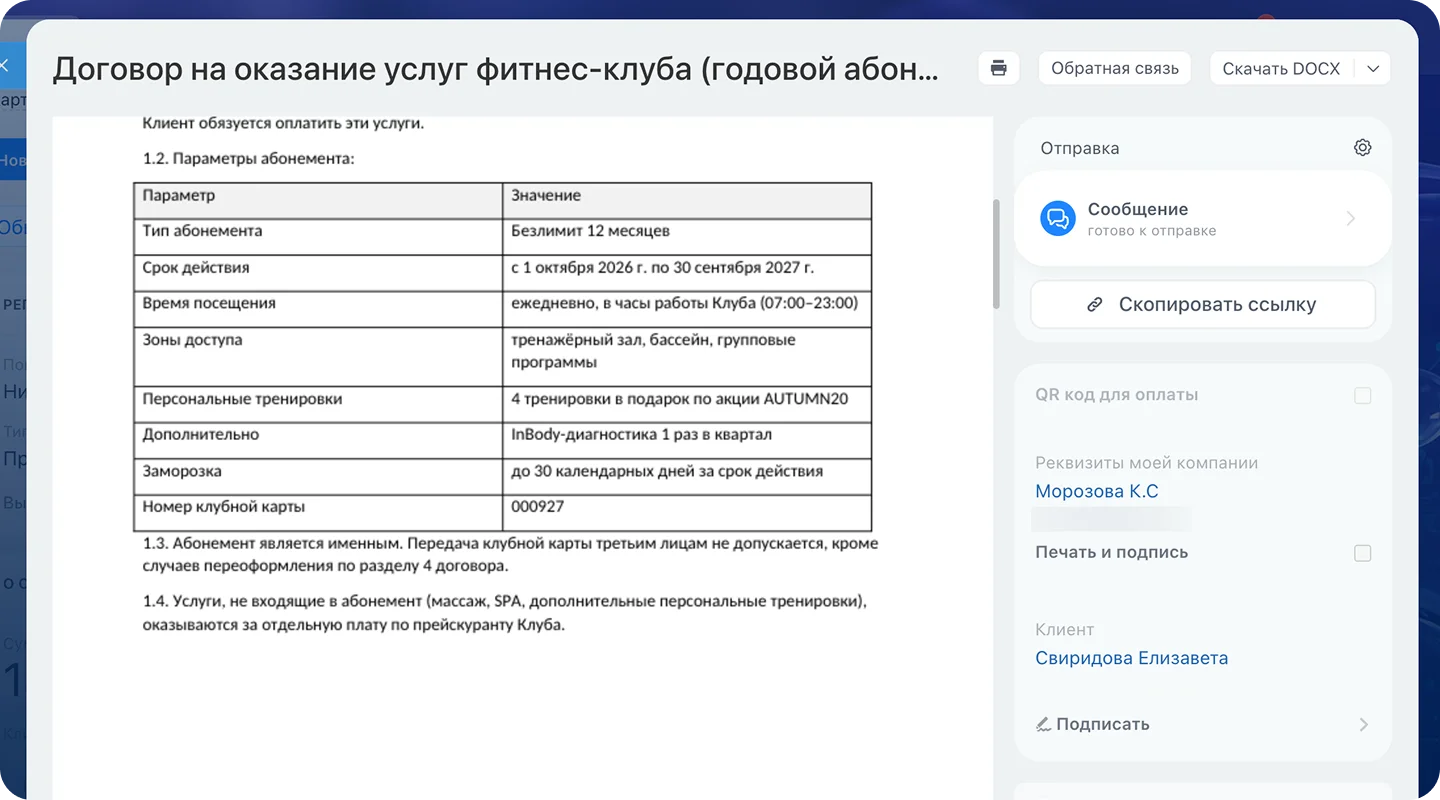
Task: Open sending settings gear icon
Action: (1362, 148)
